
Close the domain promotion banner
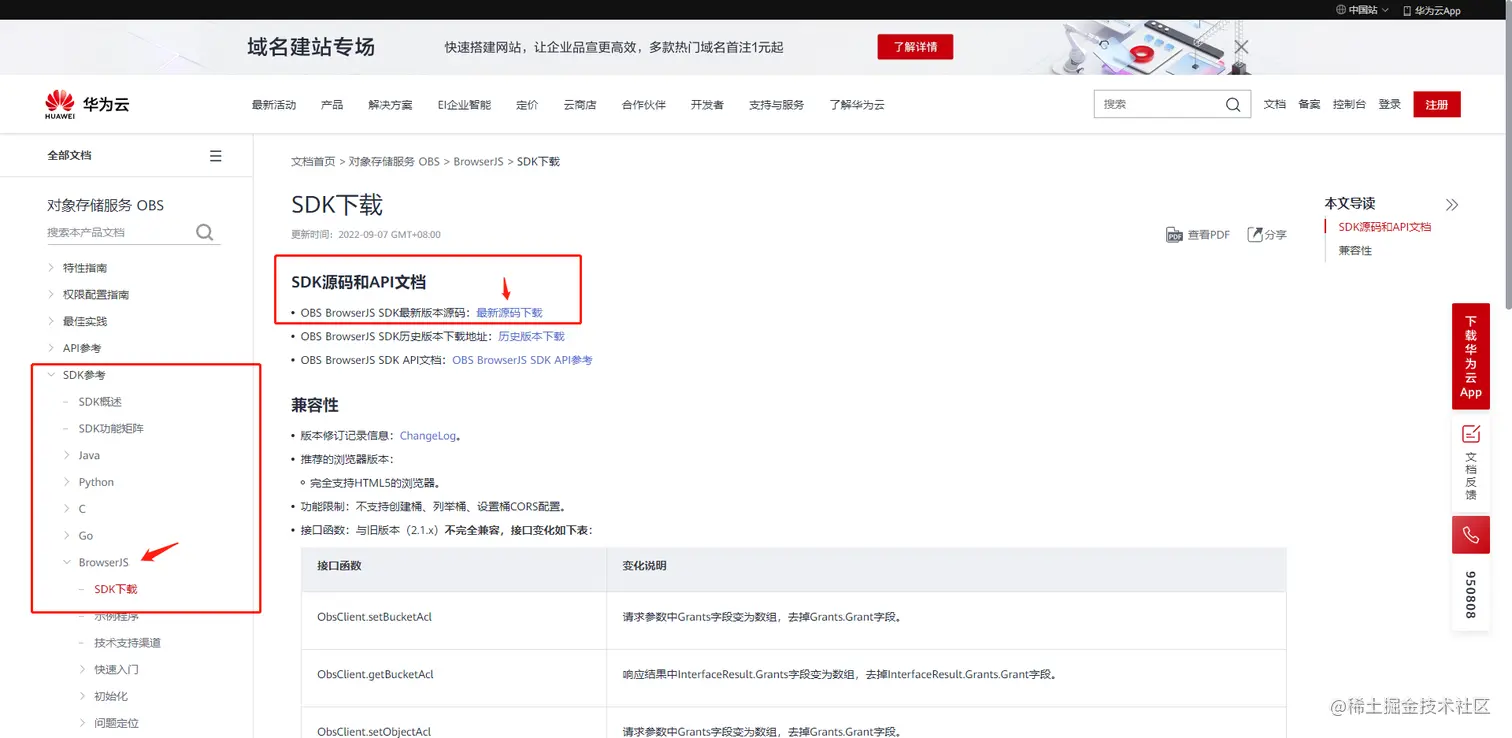1241,47
